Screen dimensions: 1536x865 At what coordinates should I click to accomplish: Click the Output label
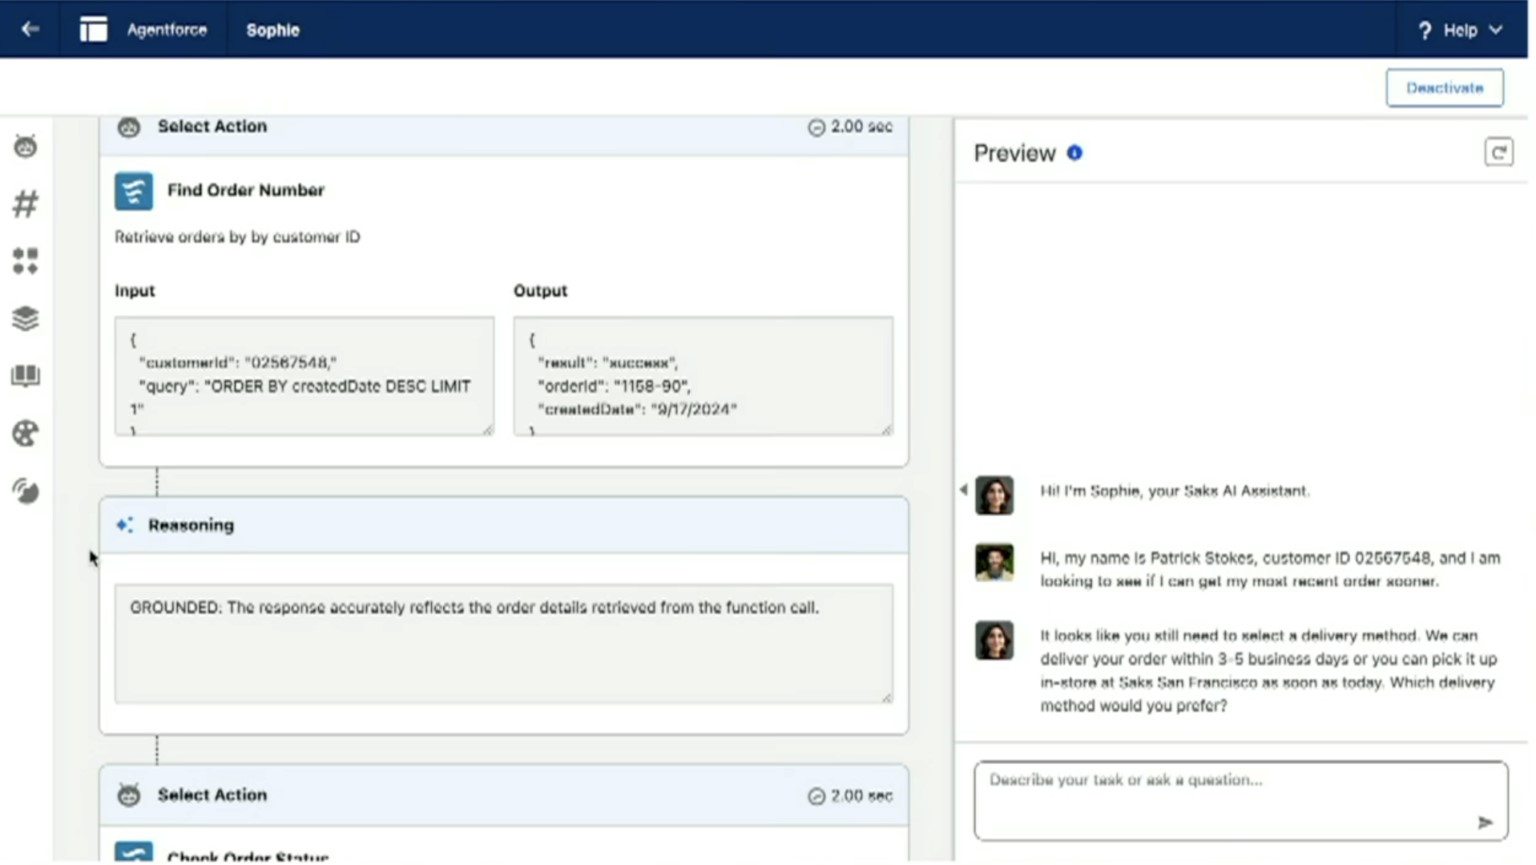540,290
